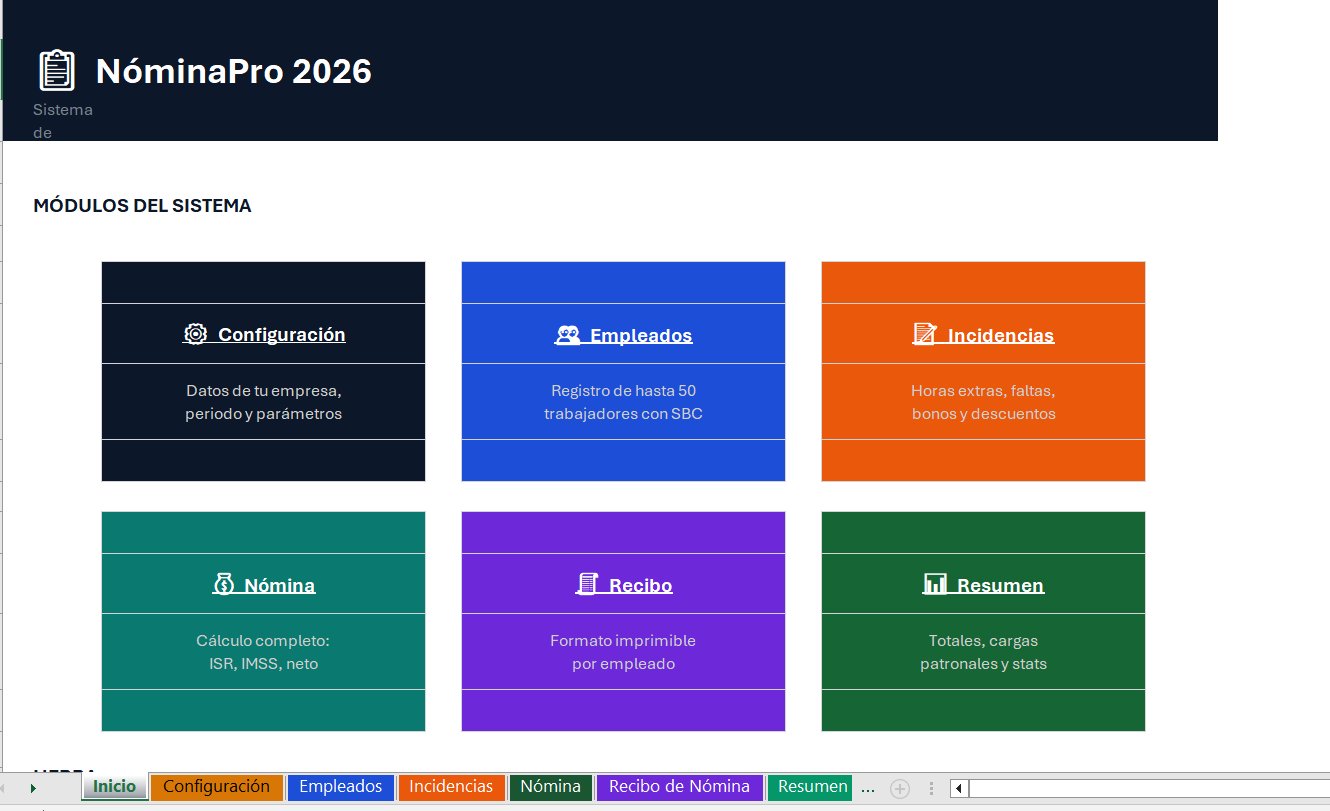Follow the underlined Resumen link
The width and height of the screenshot is (1330, 811).
click(1000, 584)
